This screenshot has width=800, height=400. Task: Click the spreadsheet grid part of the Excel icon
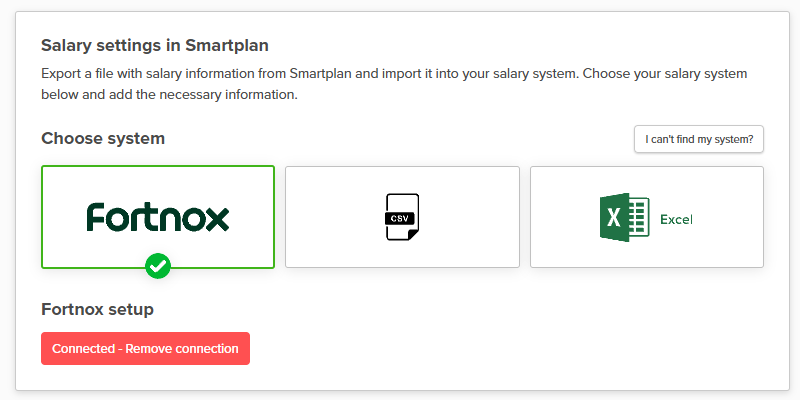[x=641, y=217]
